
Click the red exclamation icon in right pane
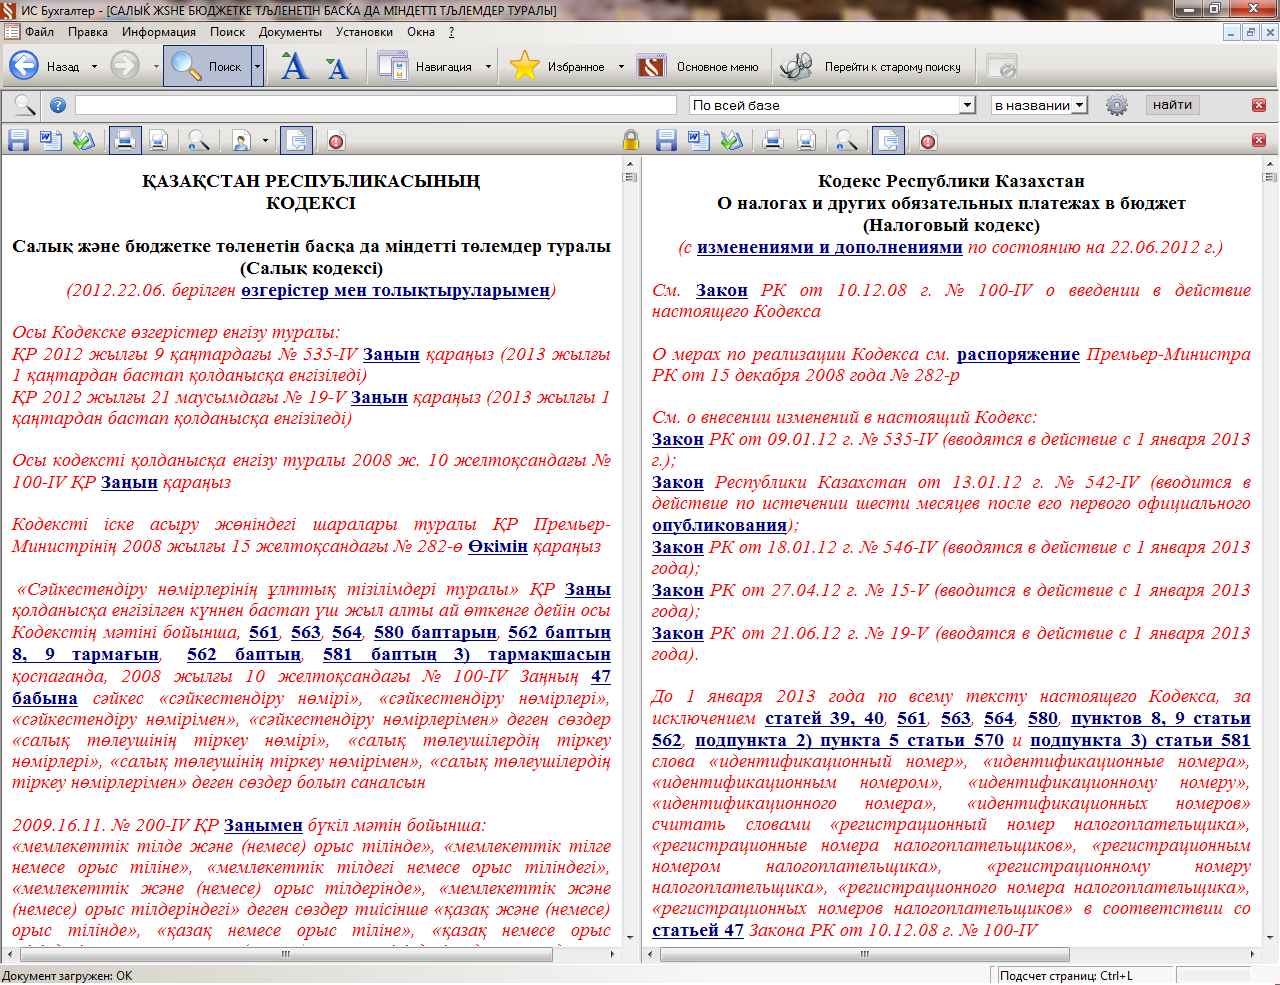(x=928, y=140)
